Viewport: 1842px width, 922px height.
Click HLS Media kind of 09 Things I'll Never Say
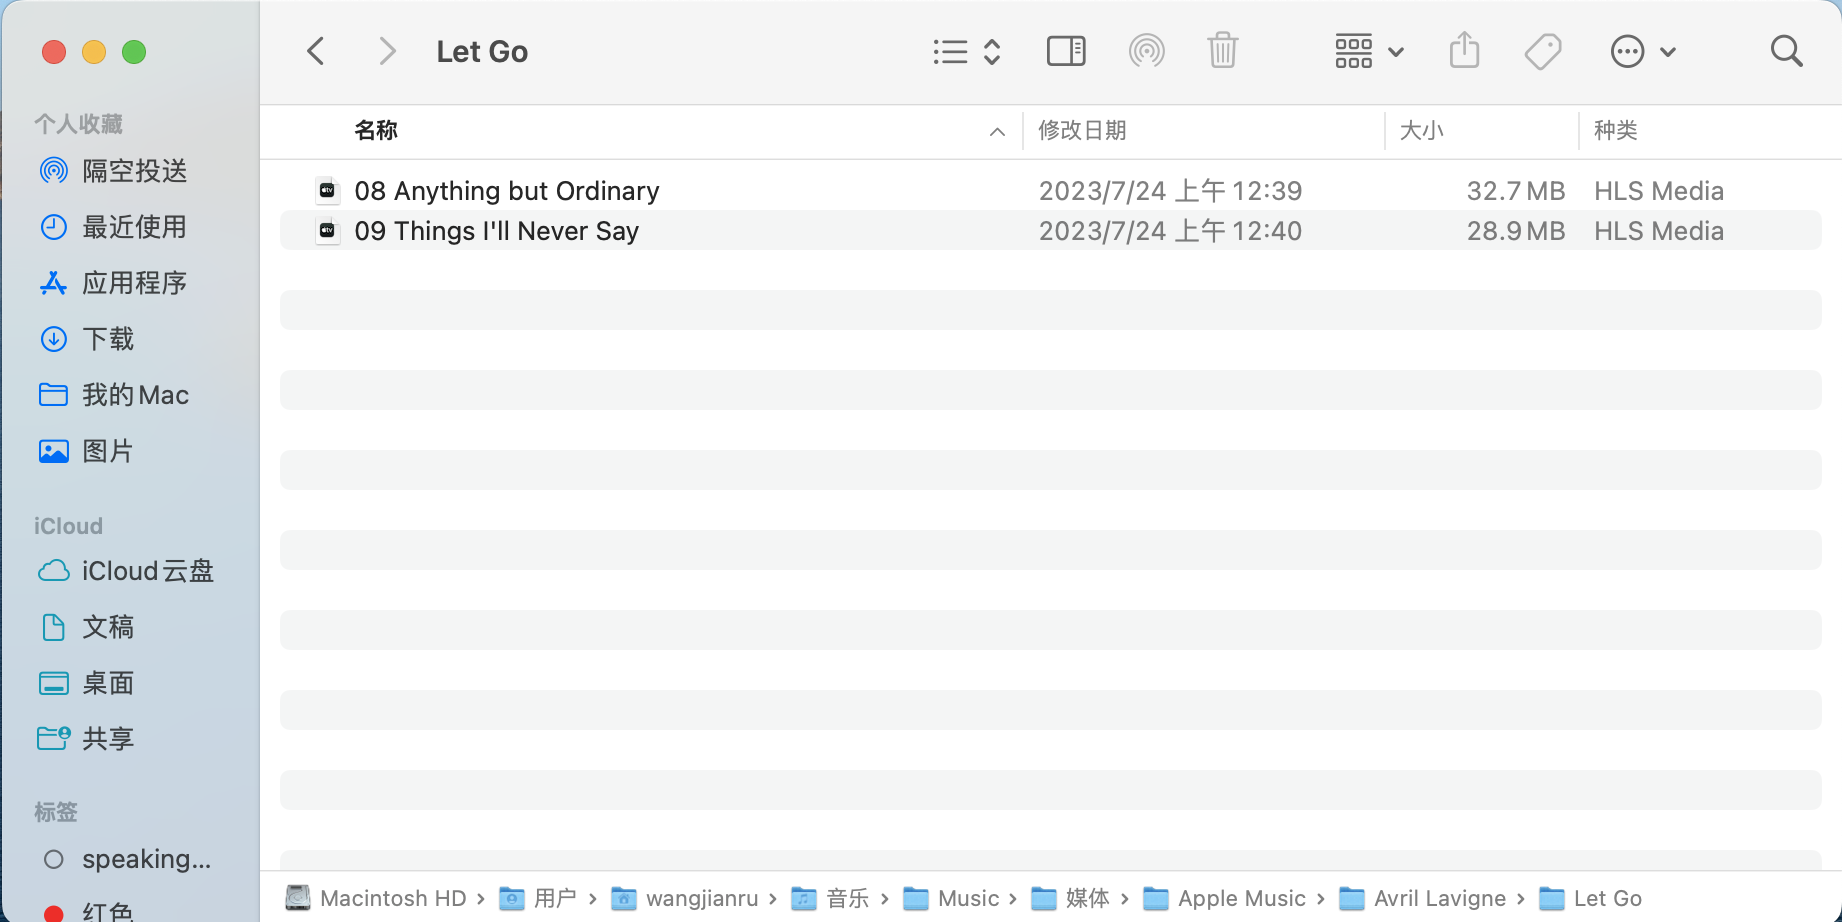[1659, 231]
